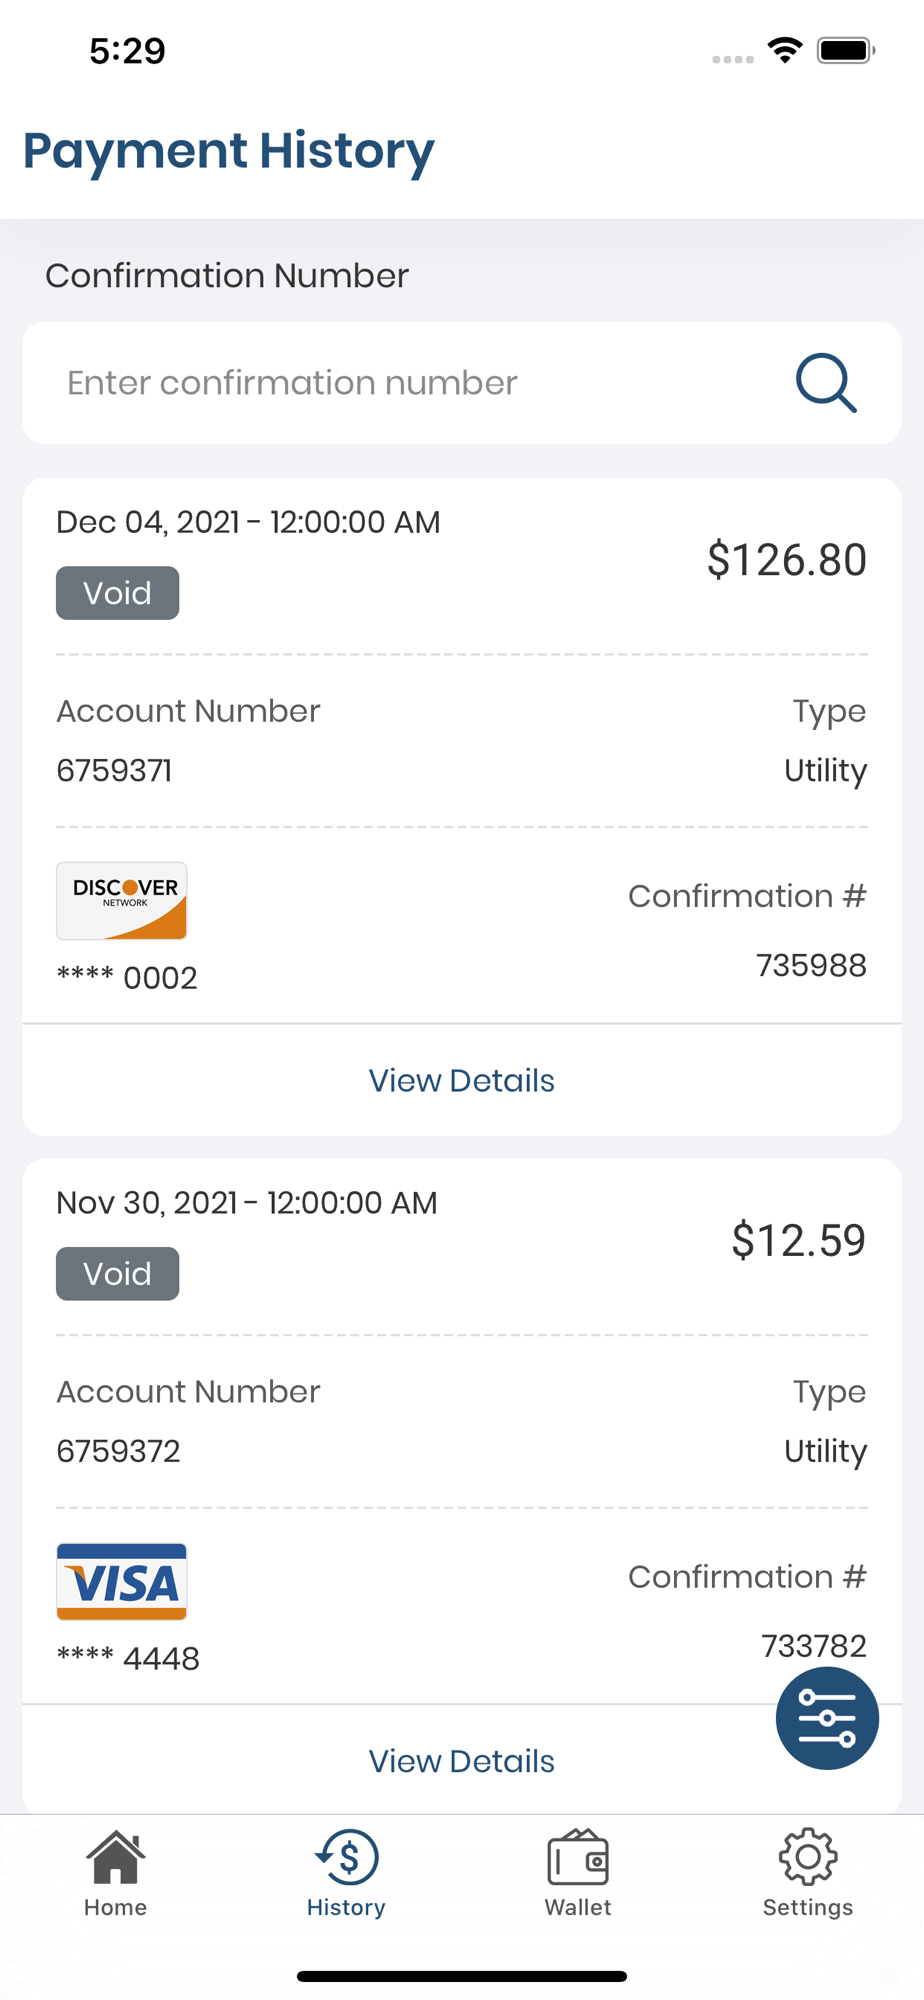Tap confirmation number 733782
The height and width of the screenshot is (2000, 924).
[x=813, y=1646]
